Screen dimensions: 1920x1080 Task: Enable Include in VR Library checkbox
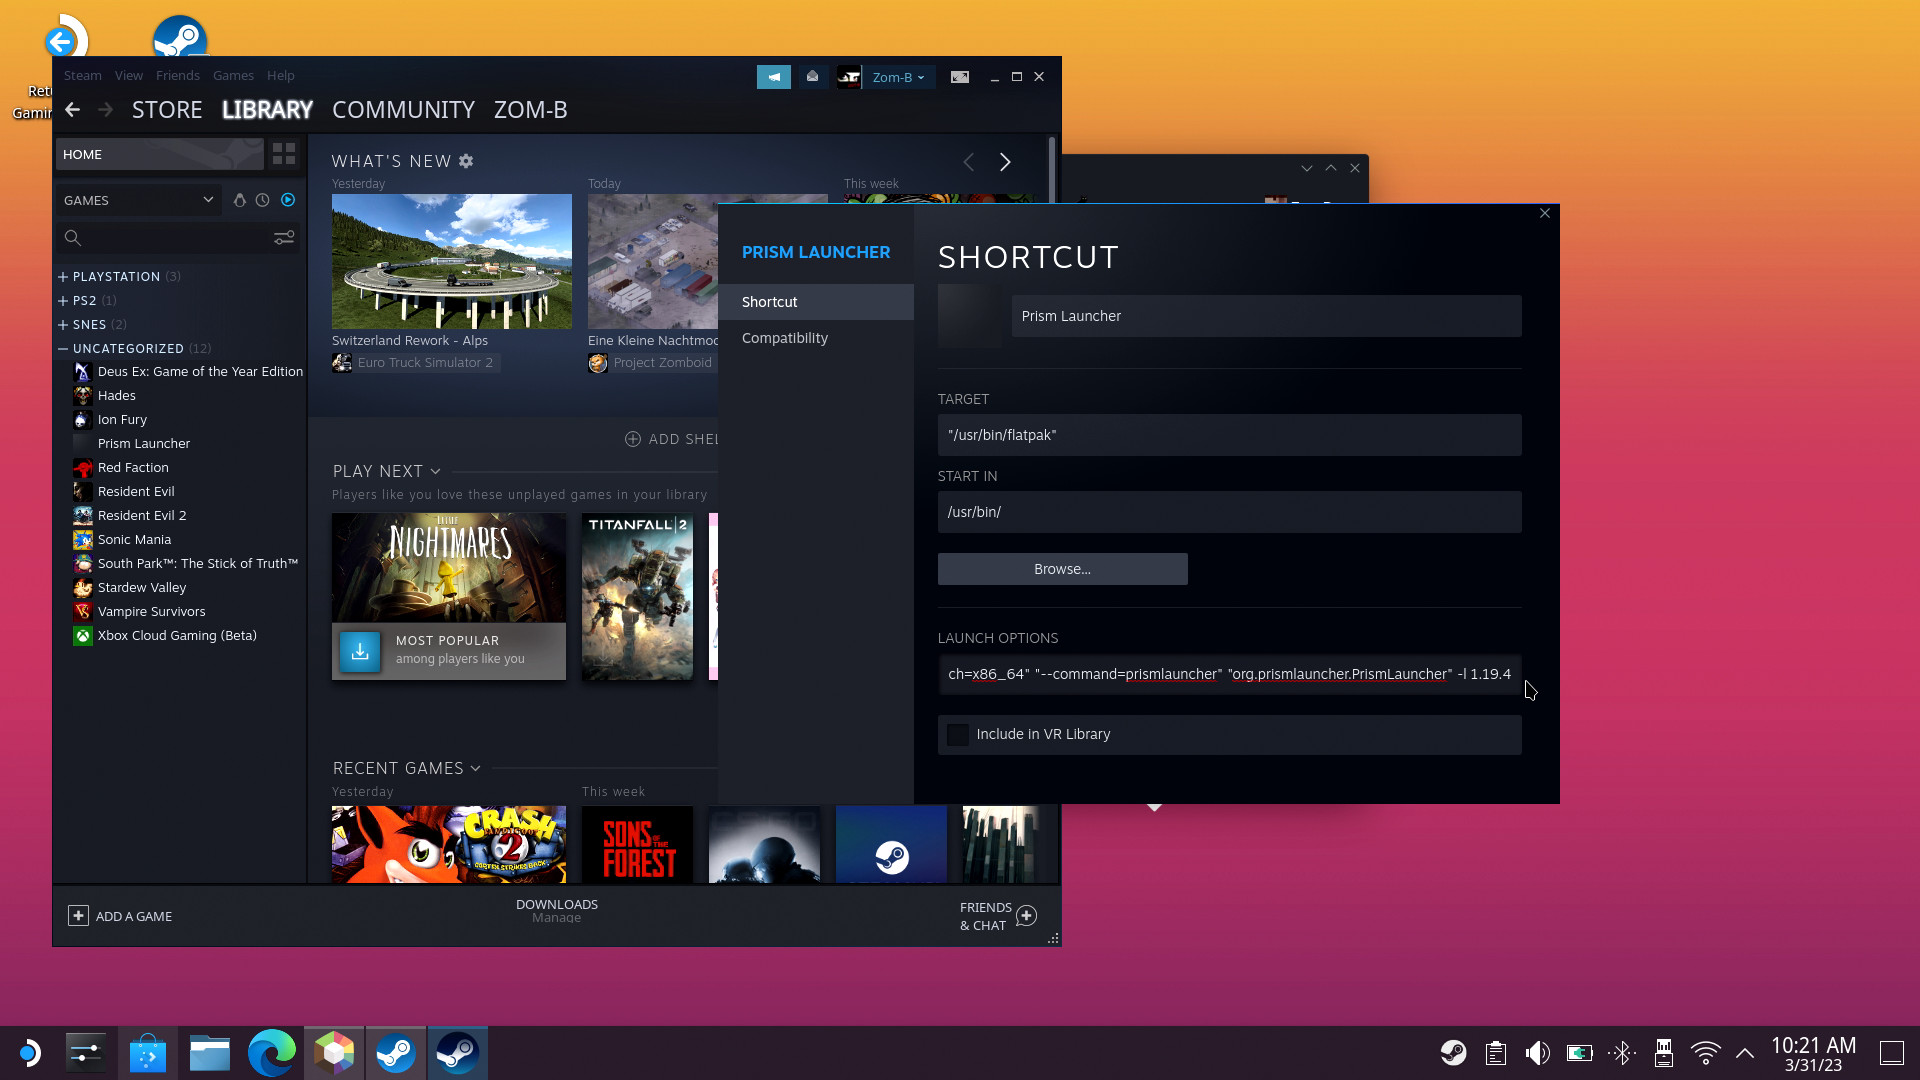[x=957, y=733]
